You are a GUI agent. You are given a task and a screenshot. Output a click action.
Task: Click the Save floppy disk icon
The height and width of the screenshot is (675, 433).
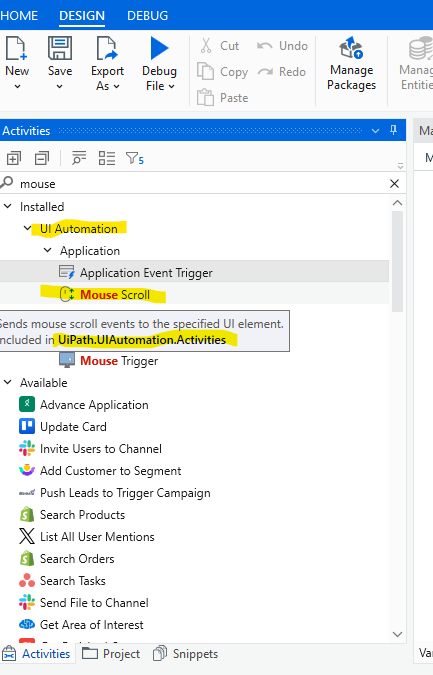tap(60, 48)
